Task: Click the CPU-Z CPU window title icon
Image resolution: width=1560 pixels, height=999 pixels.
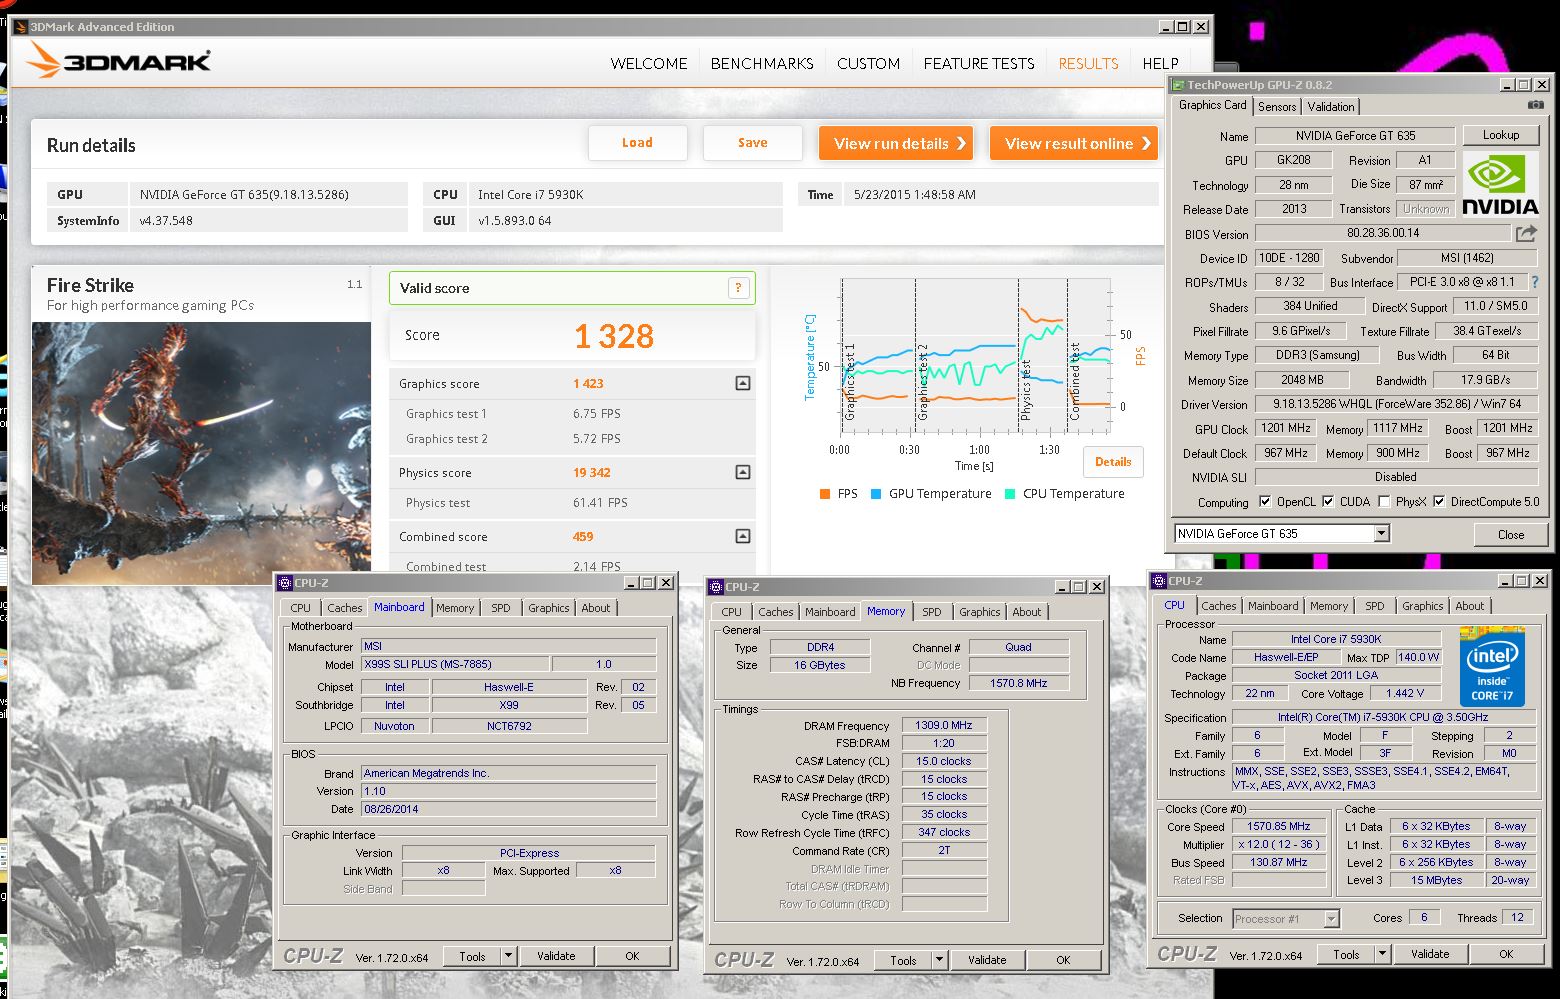Action: click(x=1159, y=581)
